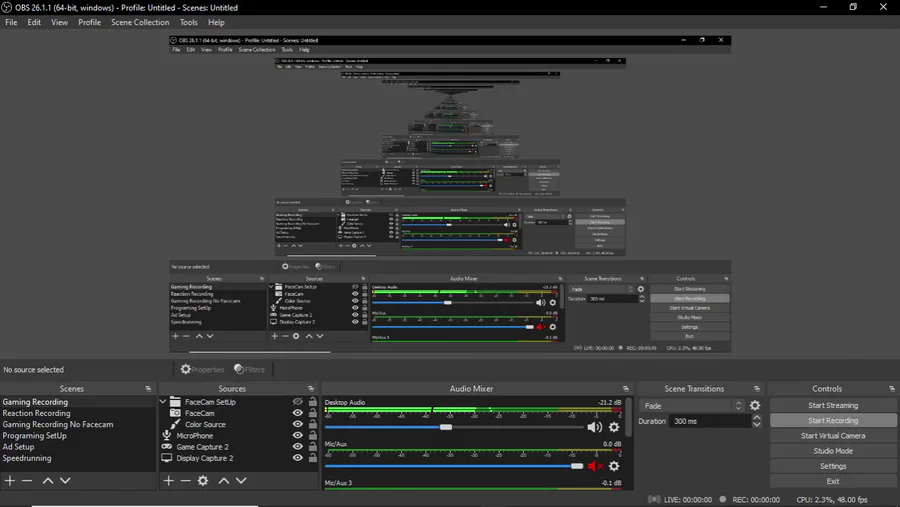
Task: Move scene up with the up arrow
Action: coord(48,481)
